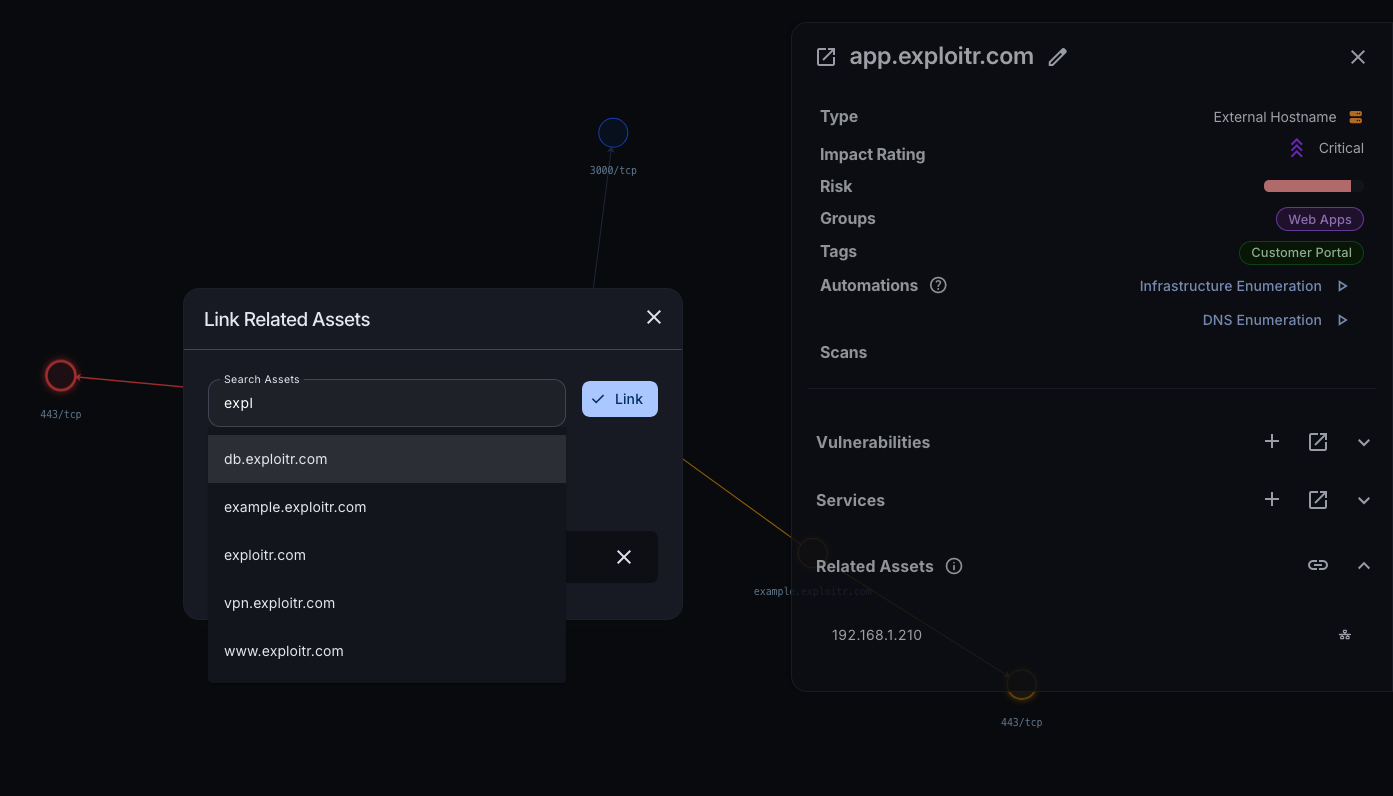Remove the linked asset with X icon
The width and height of the screenshot is (1393, 796).
[624, 557]
